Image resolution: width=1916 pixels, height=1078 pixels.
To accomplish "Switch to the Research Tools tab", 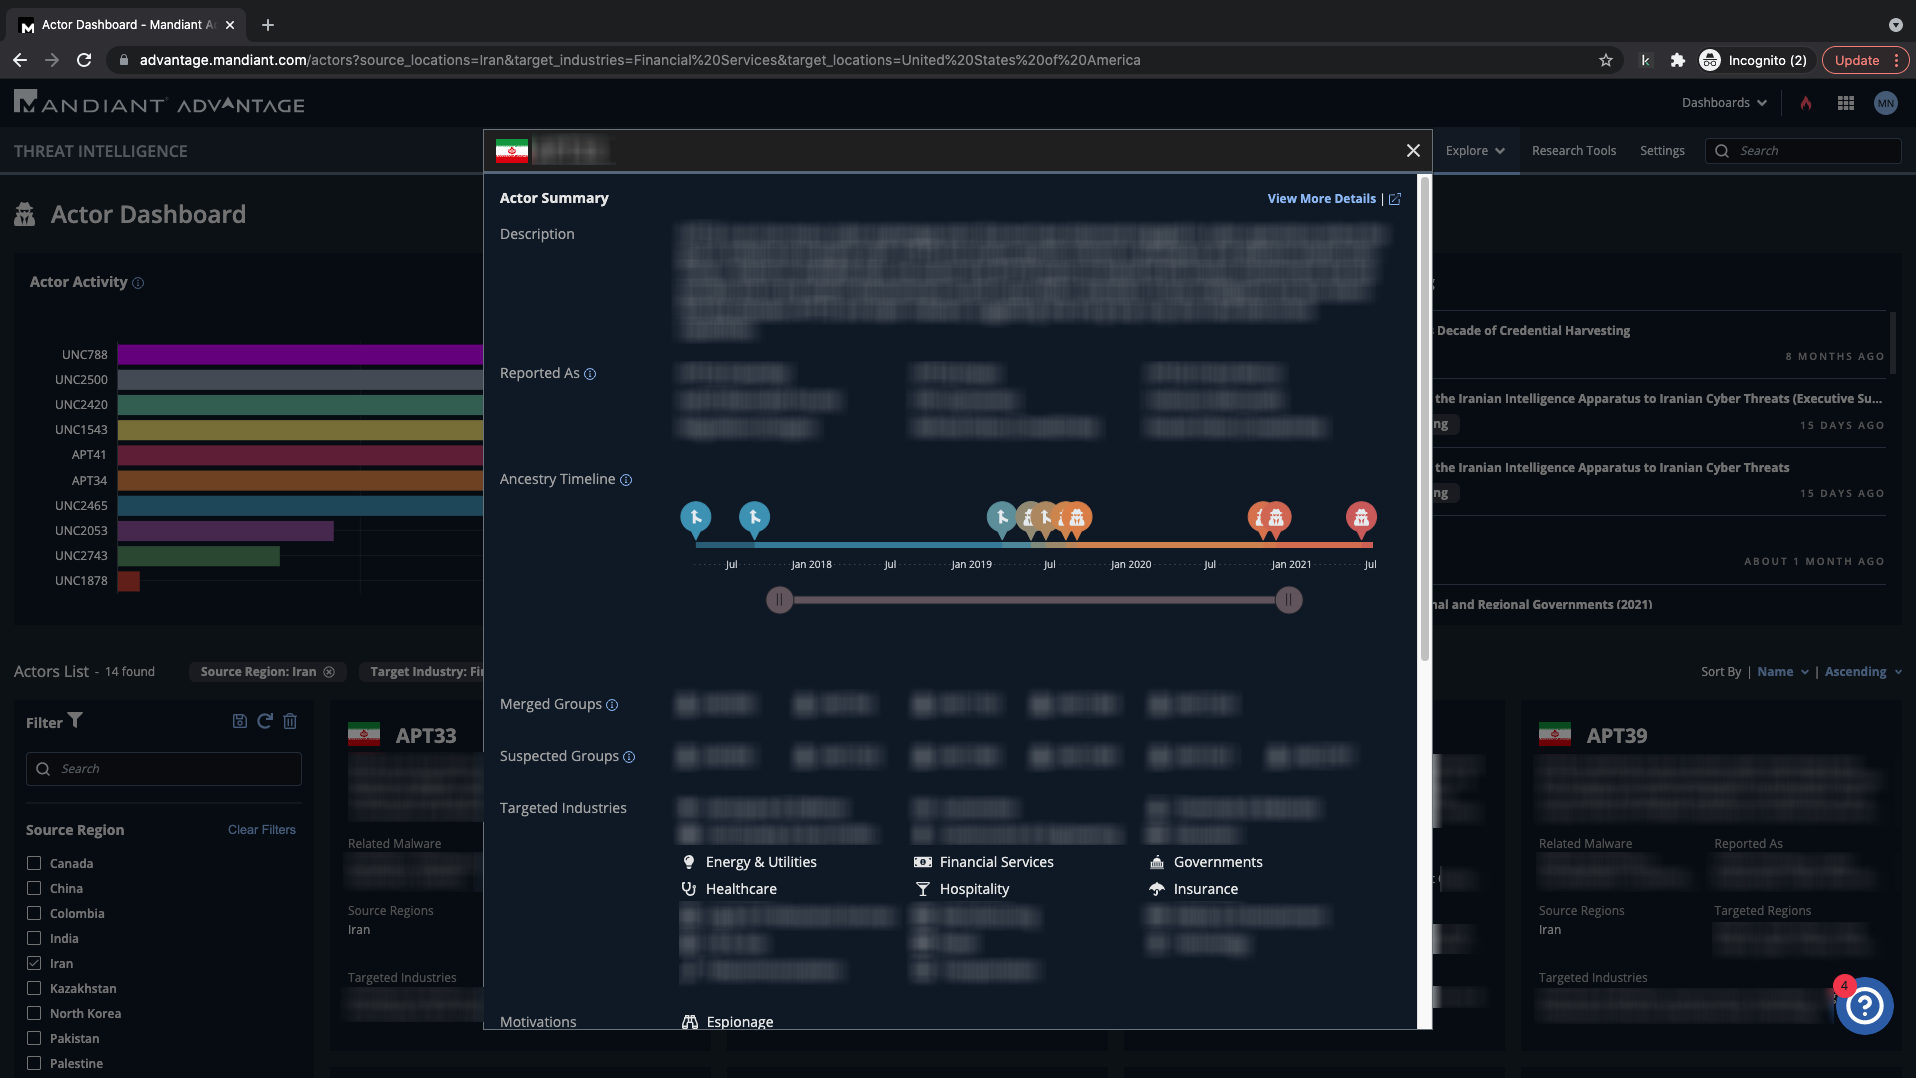I will (1573, 151).
